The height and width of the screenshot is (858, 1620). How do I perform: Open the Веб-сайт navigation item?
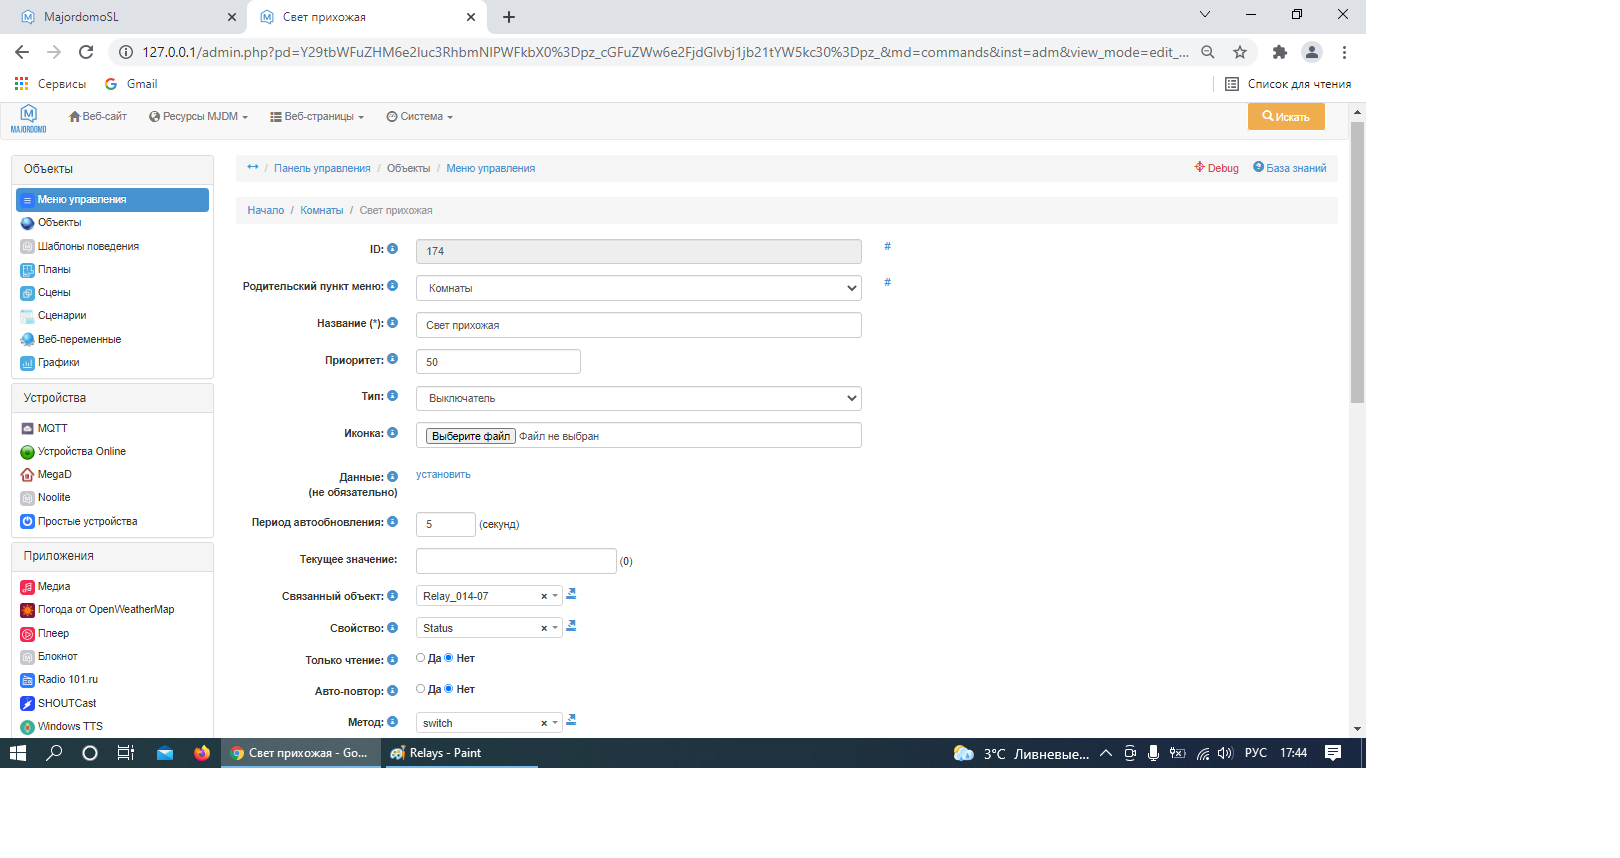pos(98,117)
